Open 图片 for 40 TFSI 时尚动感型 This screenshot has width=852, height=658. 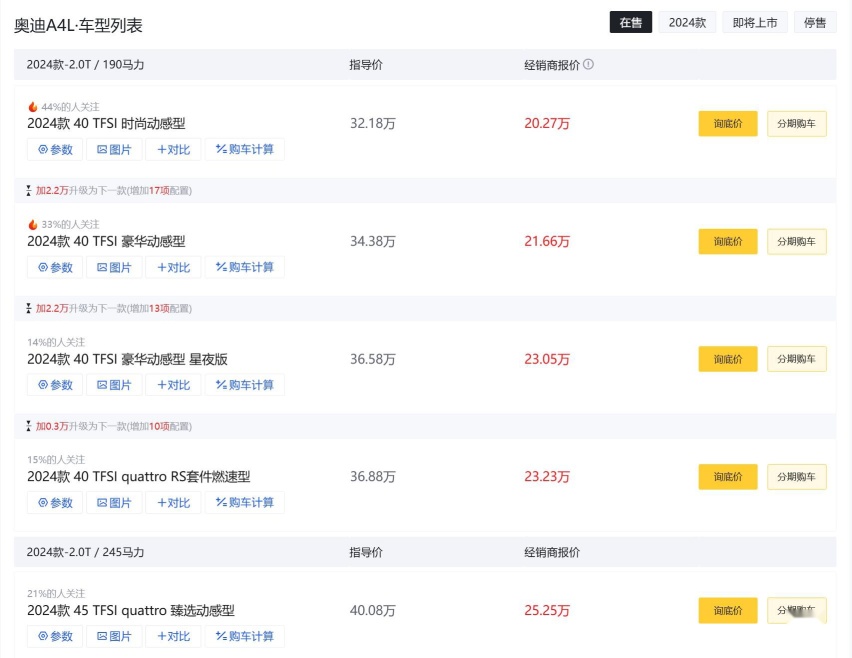(114, 149)
